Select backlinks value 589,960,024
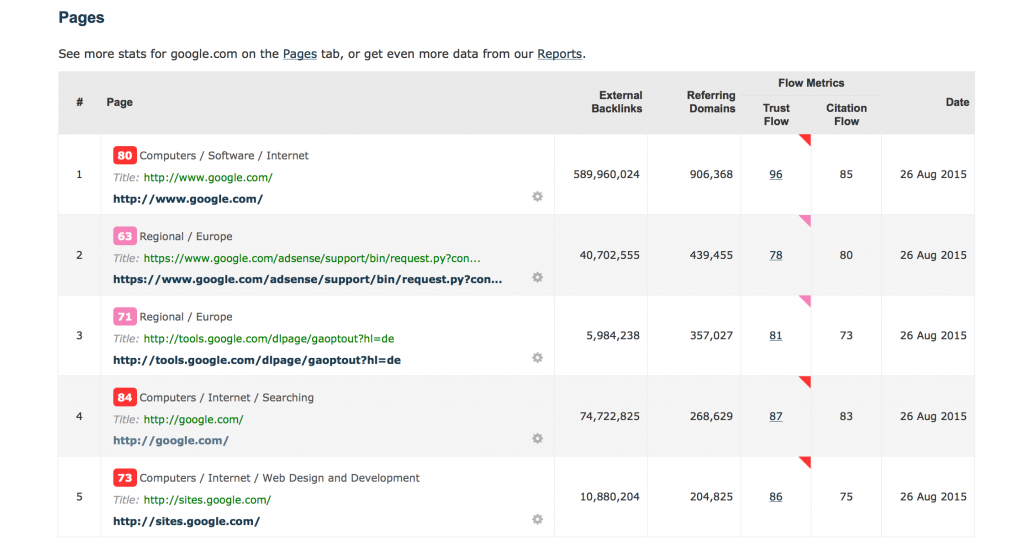The image size is (1024, 547). (x=607, y=174)
